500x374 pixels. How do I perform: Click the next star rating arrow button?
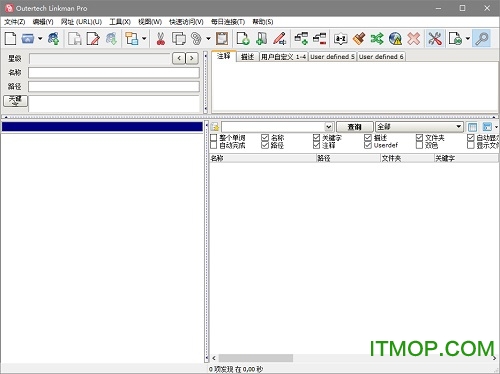coord(192,58)
